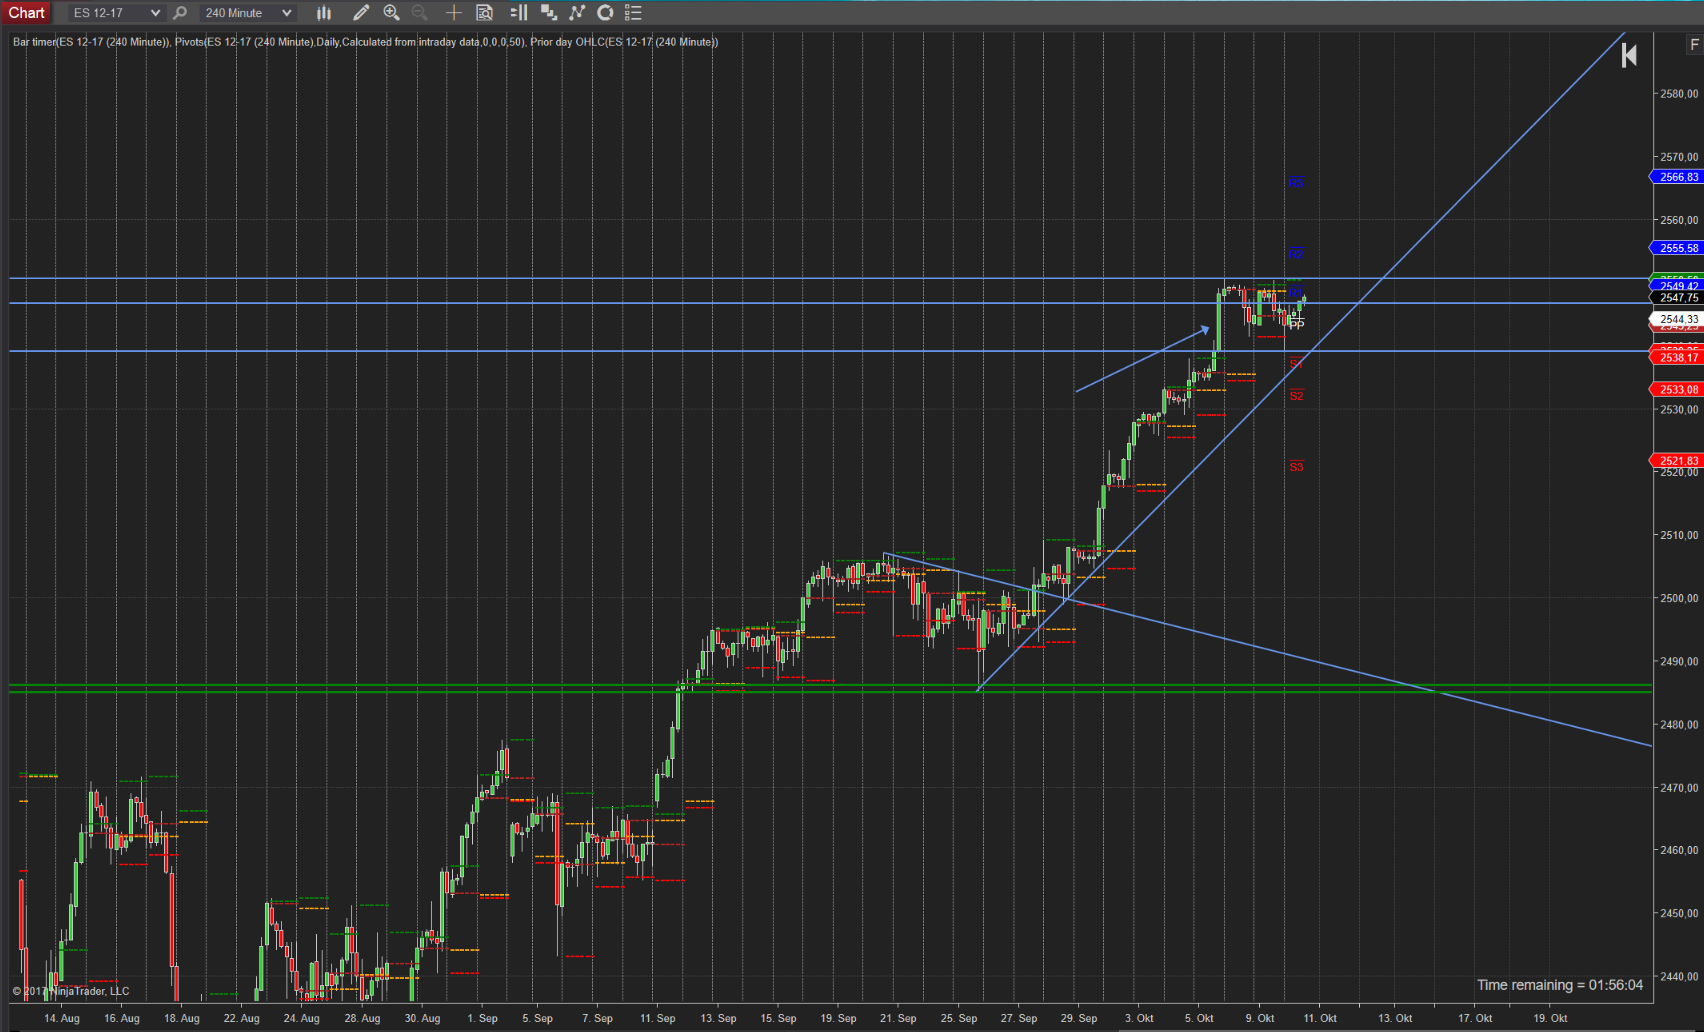The height and width of the screenshot is (1032, 1704).
Task: Click the 1. Sep date axis label
Action: (483, 1018)
